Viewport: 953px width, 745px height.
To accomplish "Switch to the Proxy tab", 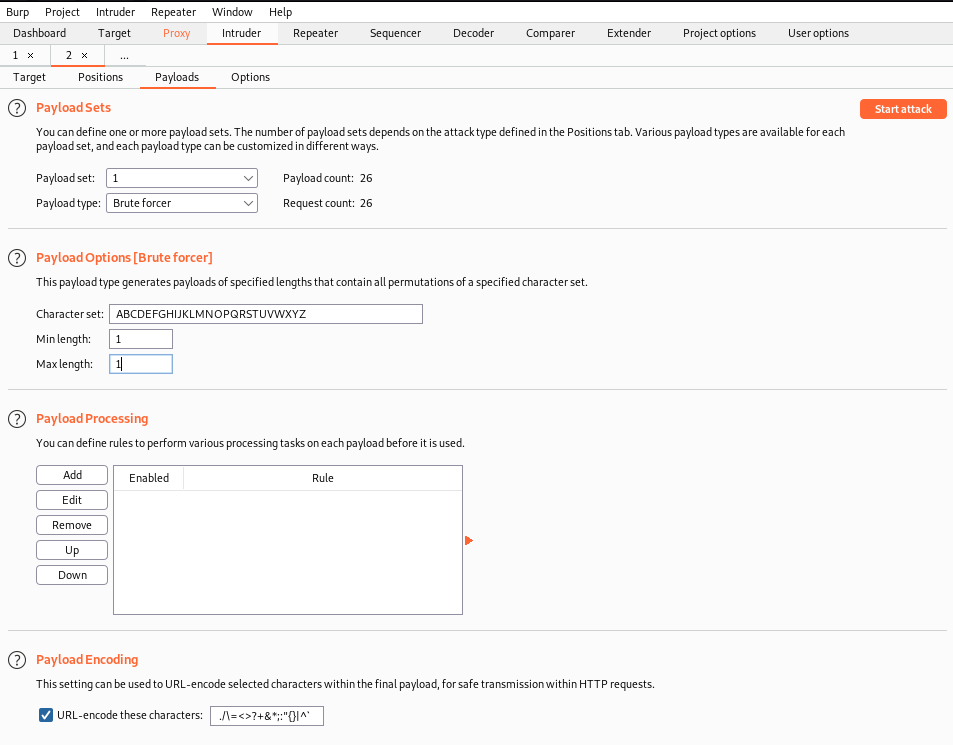I will (176, 33).
